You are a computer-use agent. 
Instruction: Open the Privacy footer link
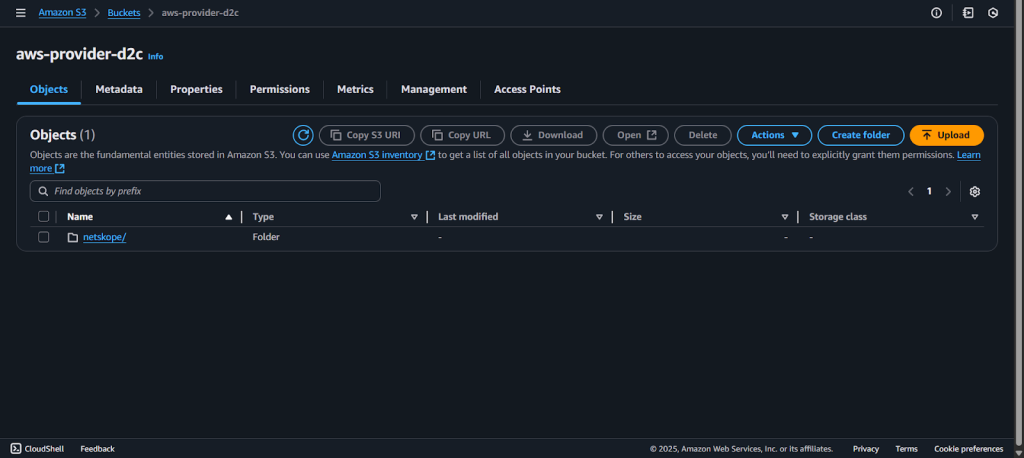[866, 449]
